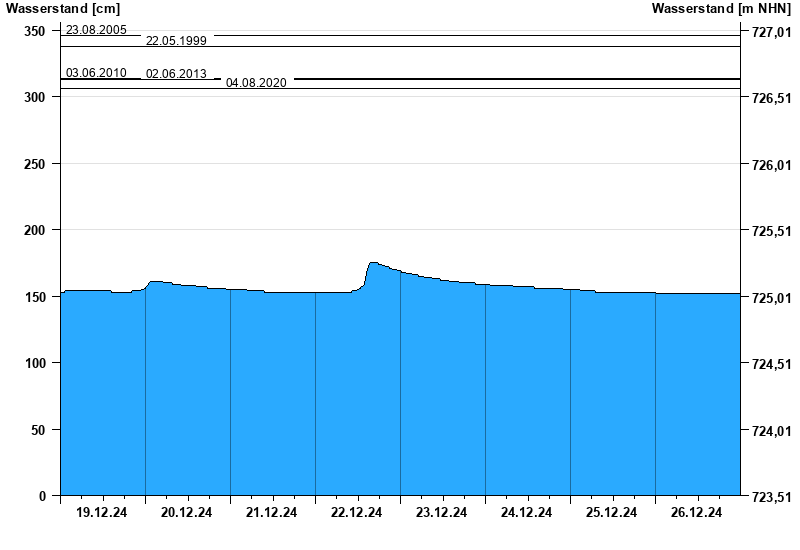Screen dimensions: 800x550
Task: Click the 25.12.24 date label
Action: (612, 513)
